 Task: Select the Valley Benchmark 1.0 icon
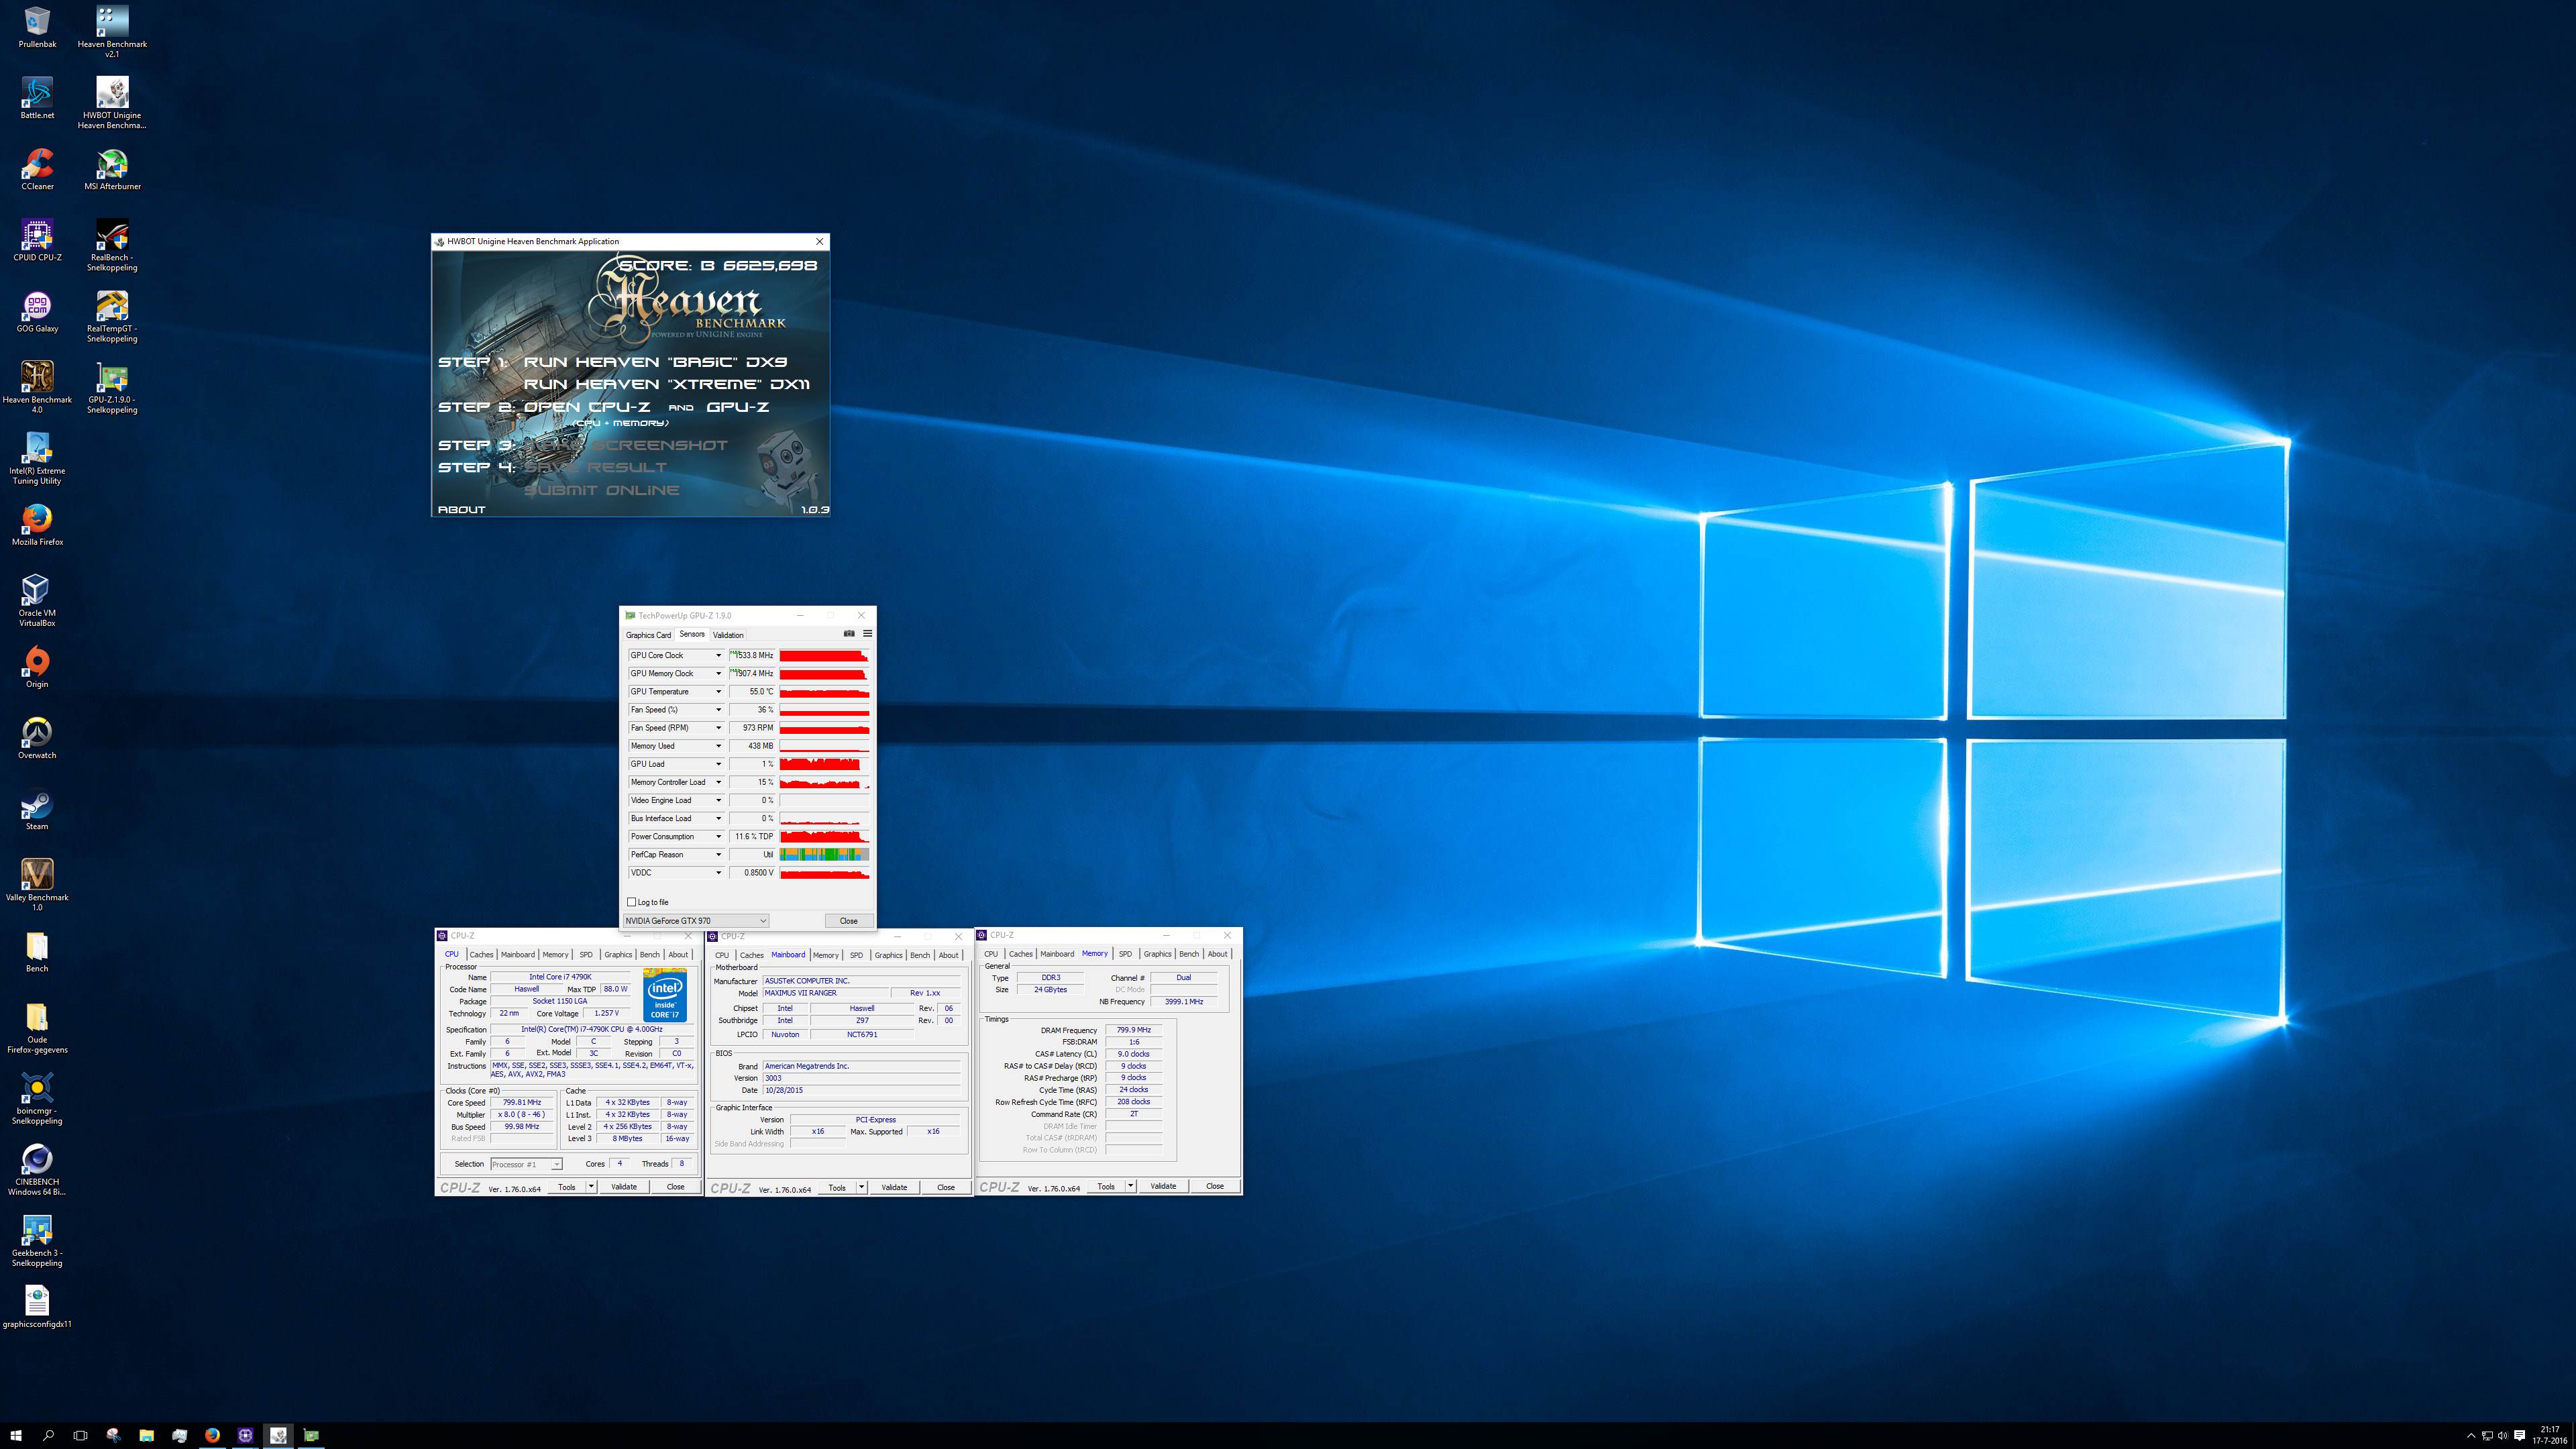[x=37, y=884]
